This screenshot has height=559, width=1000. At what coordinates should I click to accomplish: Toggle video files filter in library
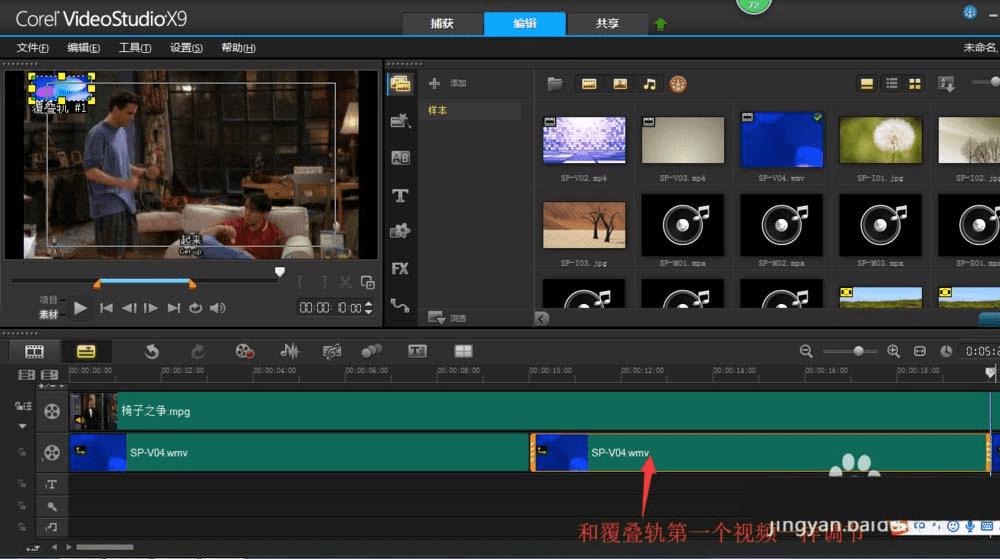[589, 84]
